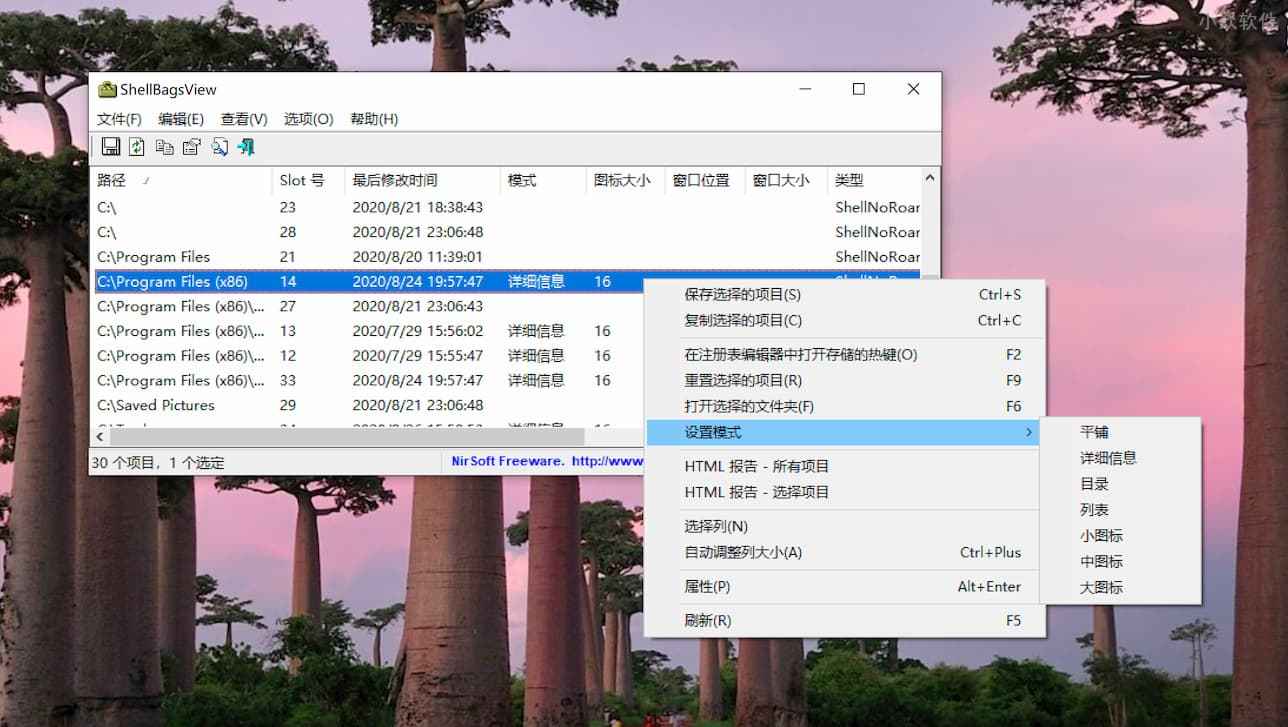1288x727 pixels.
Task: Click 刷新(R) in the context menu
Action: pos(707,620)
